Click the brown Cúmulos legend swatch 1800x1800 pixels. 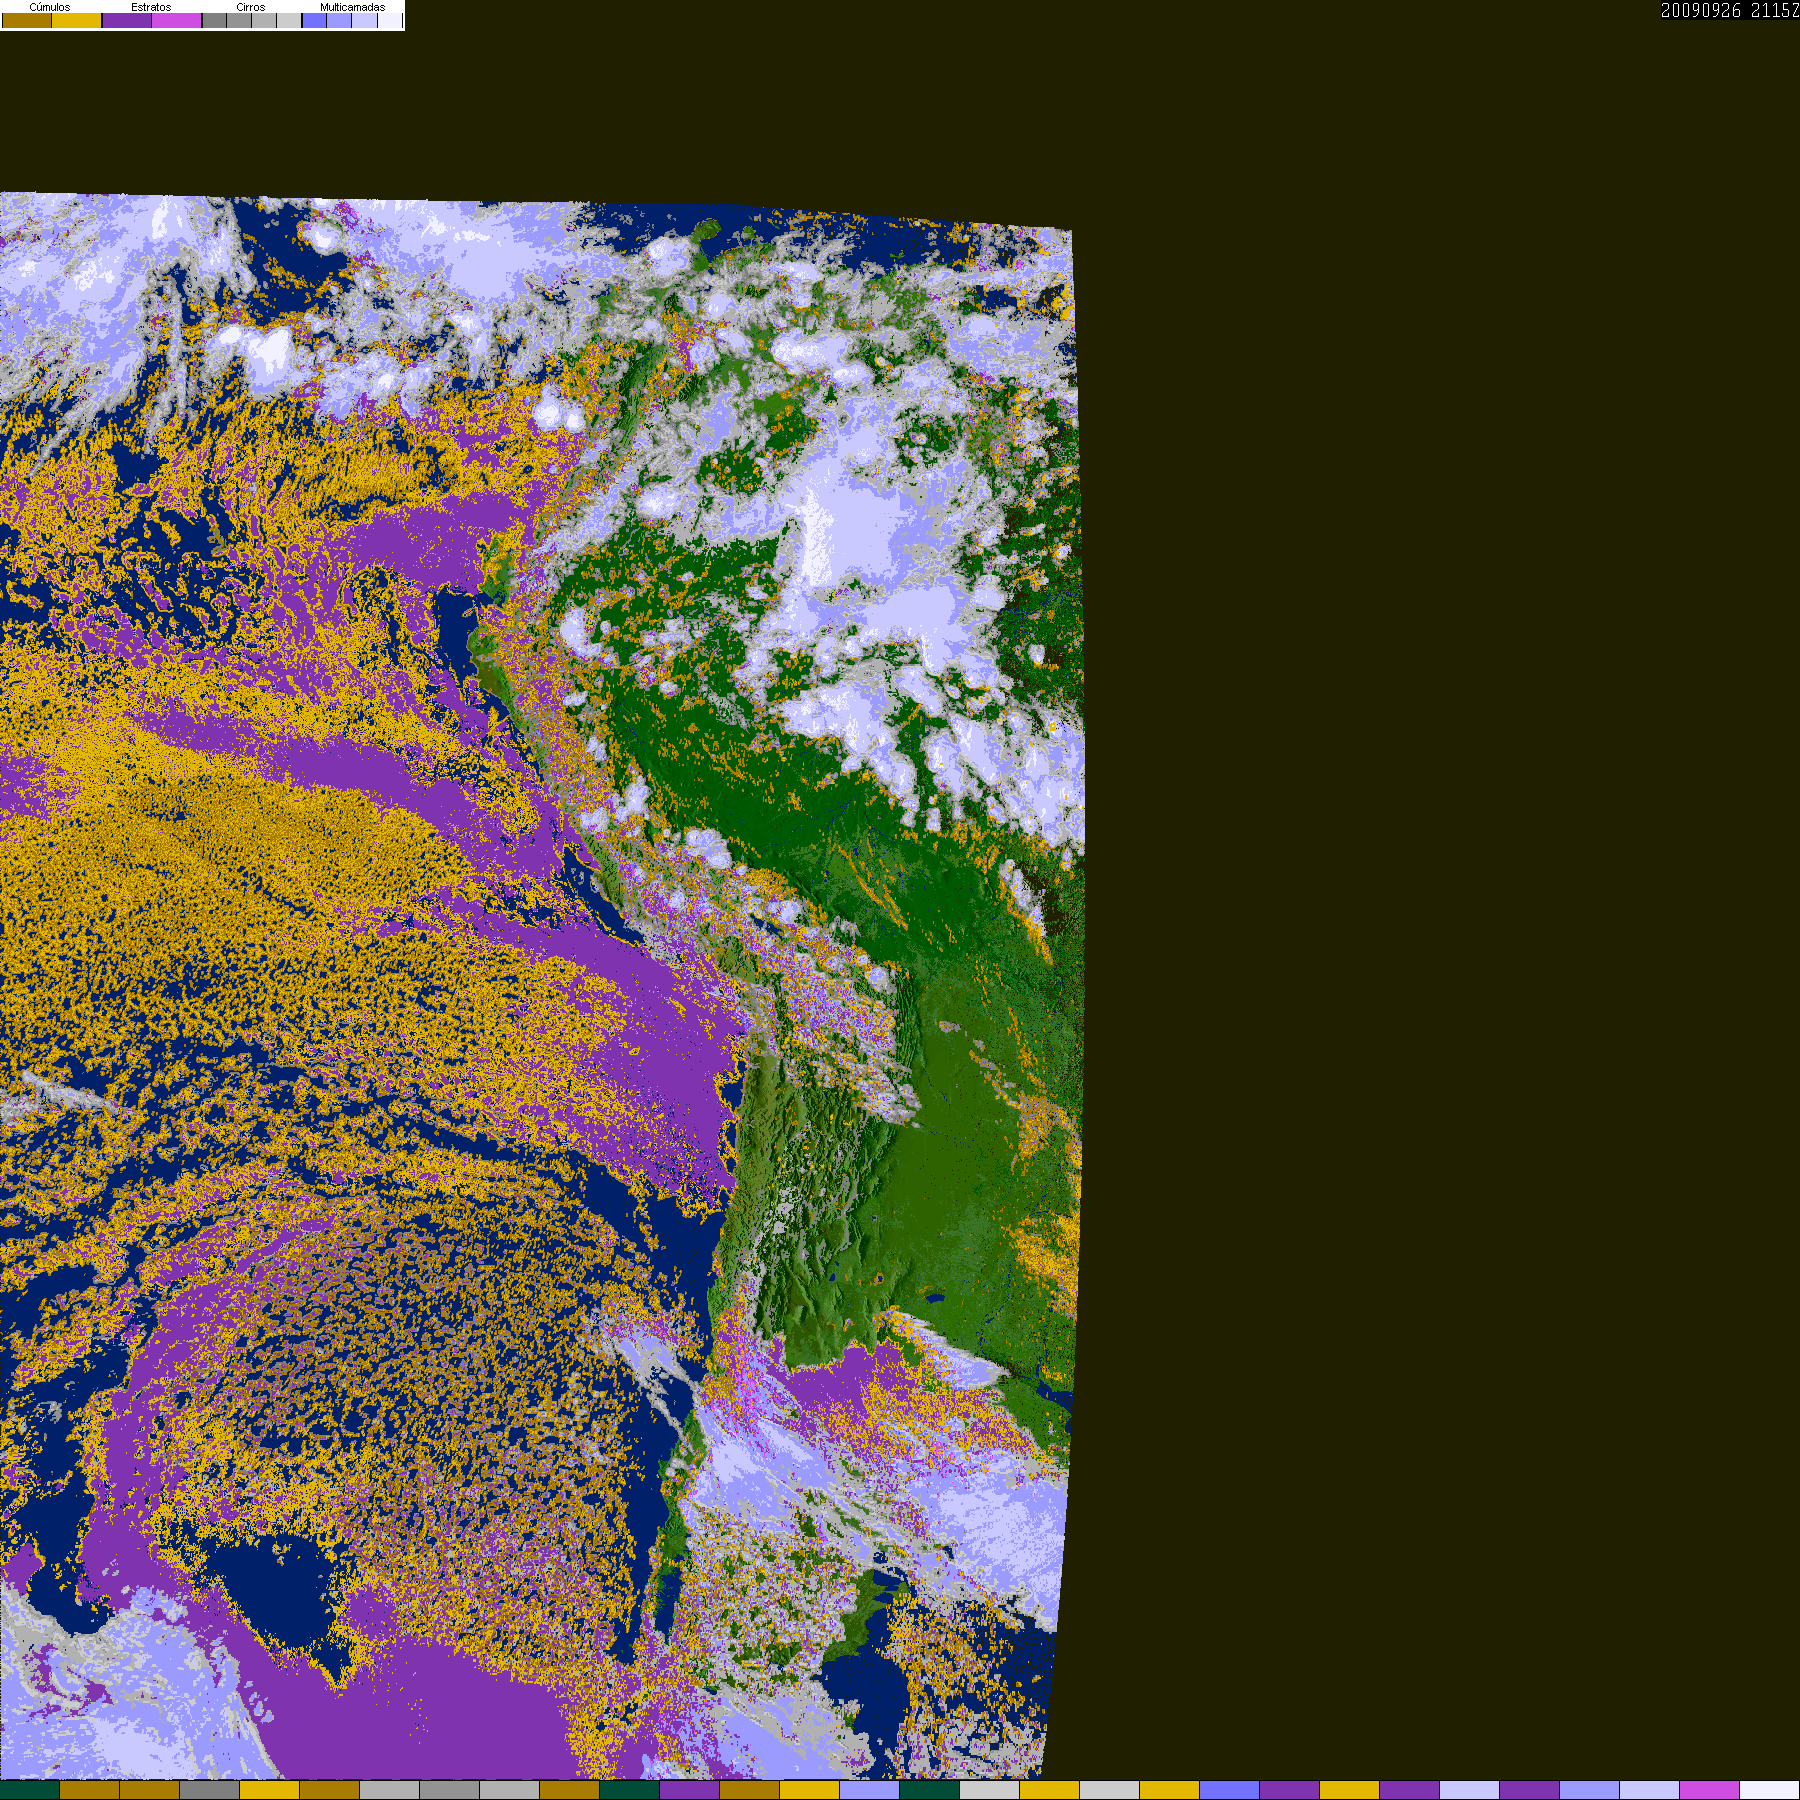[27, 20]
